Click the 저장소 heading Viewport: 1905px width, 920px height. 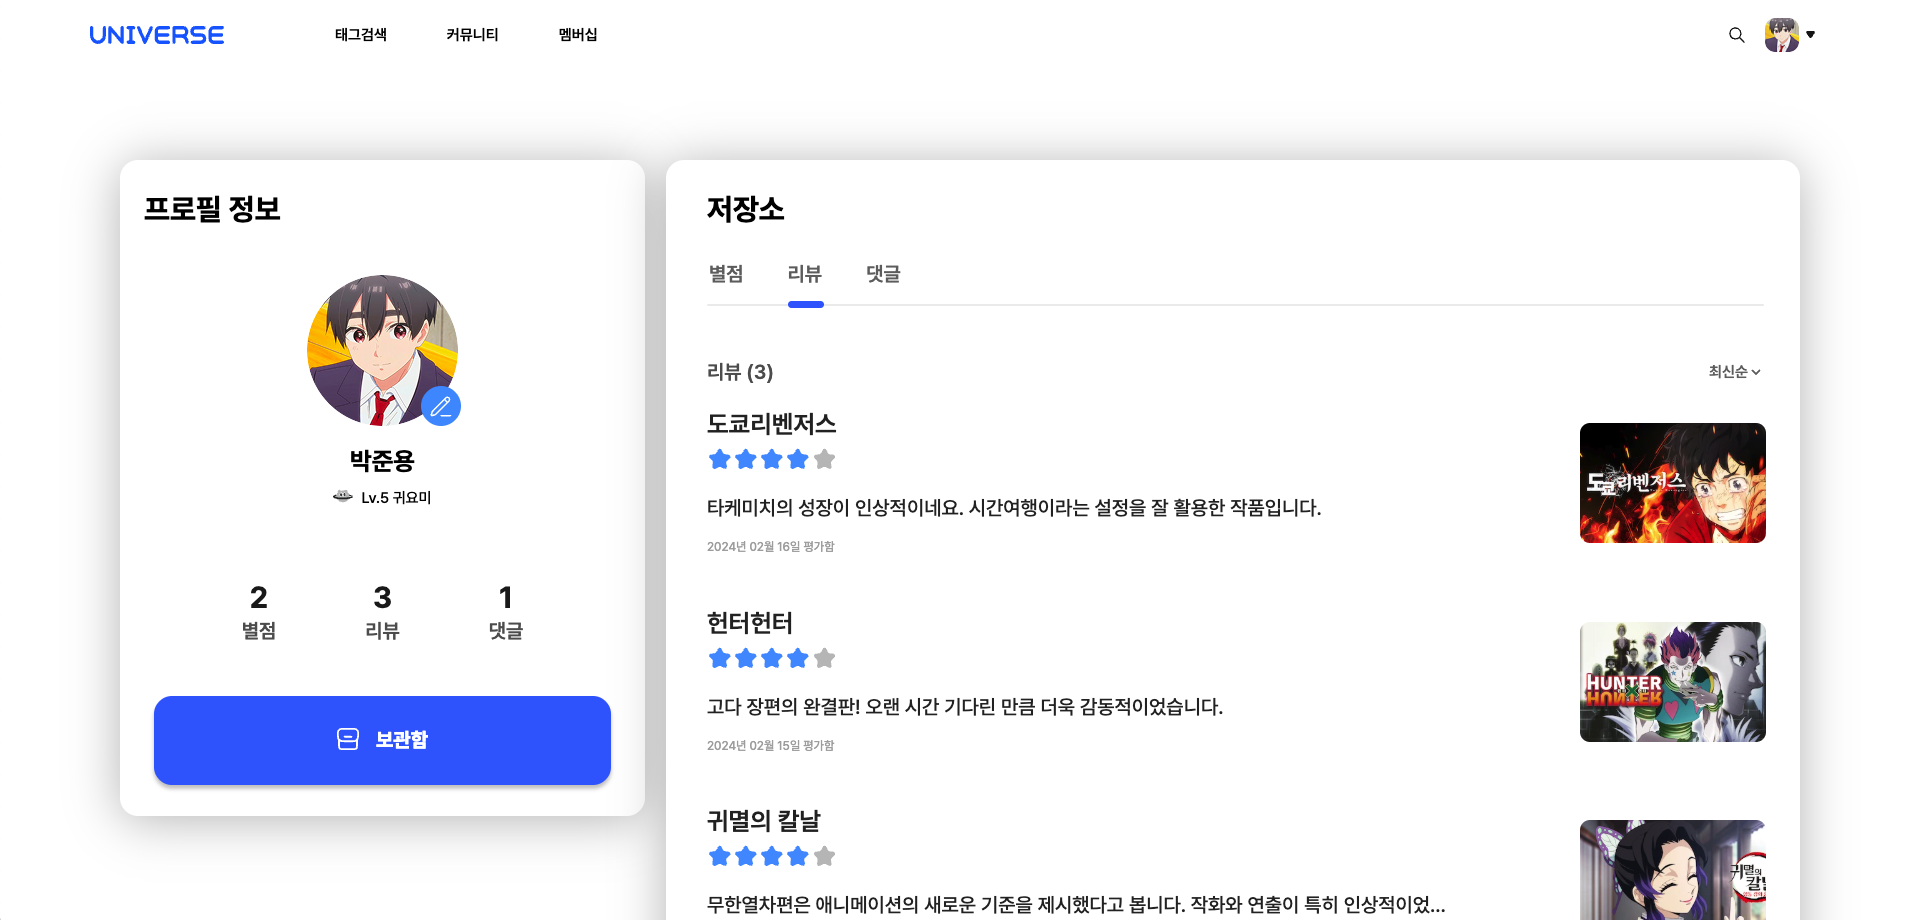(746, 209)
